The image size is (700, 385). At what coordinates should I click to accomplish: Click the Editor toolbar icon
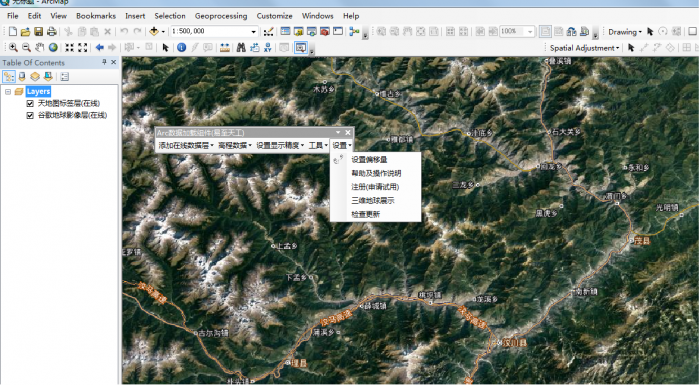point(268,31)
